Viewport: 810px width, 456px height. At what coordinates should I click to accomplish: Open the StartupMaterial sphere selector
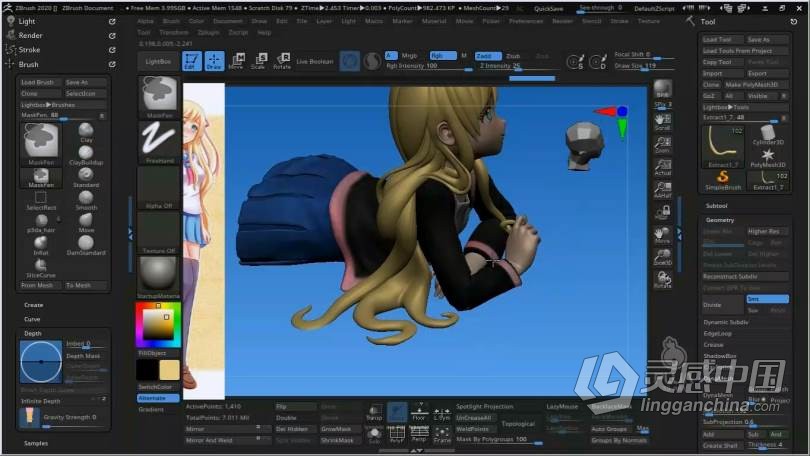point(159,277)
